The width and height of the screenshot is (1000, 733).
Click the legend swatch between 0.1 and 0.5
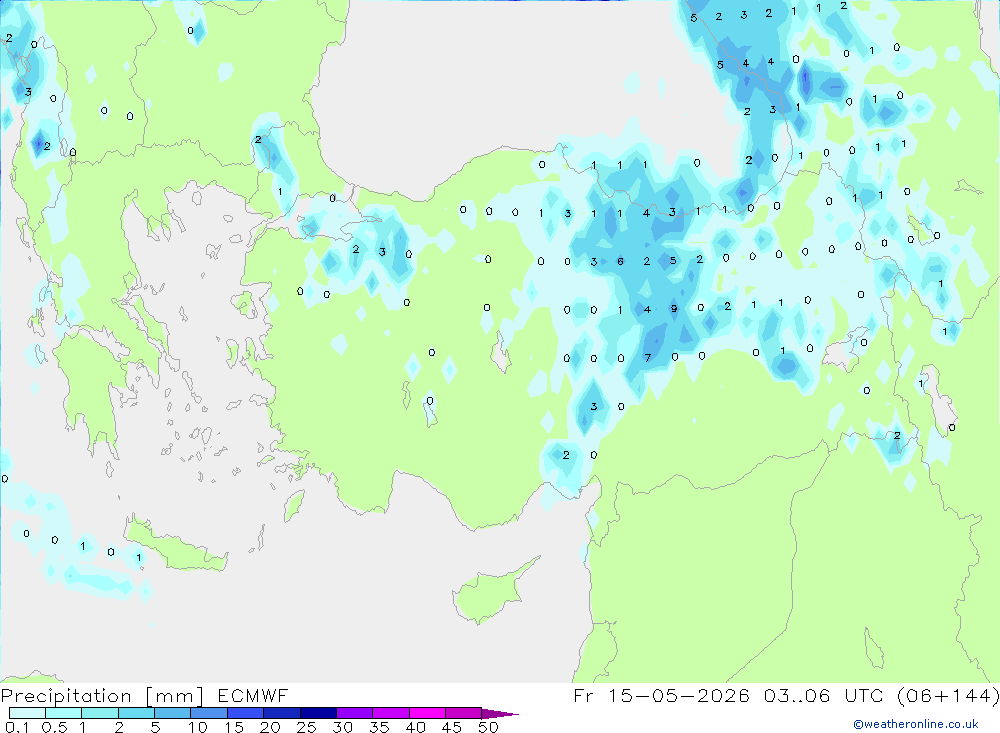coord(27,713)
